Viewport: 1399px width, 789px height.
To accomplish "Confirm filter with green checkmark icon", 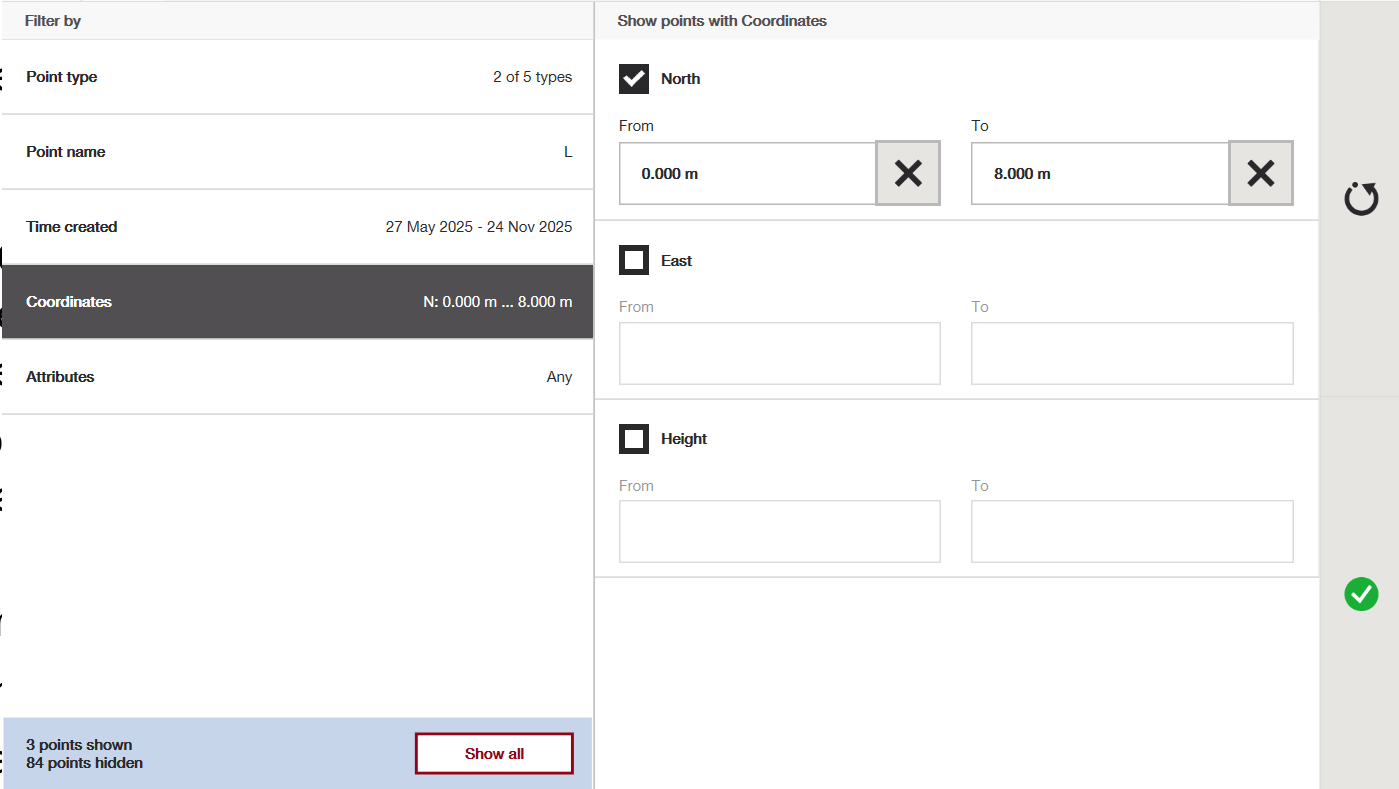I will (x=1361, y=595).
